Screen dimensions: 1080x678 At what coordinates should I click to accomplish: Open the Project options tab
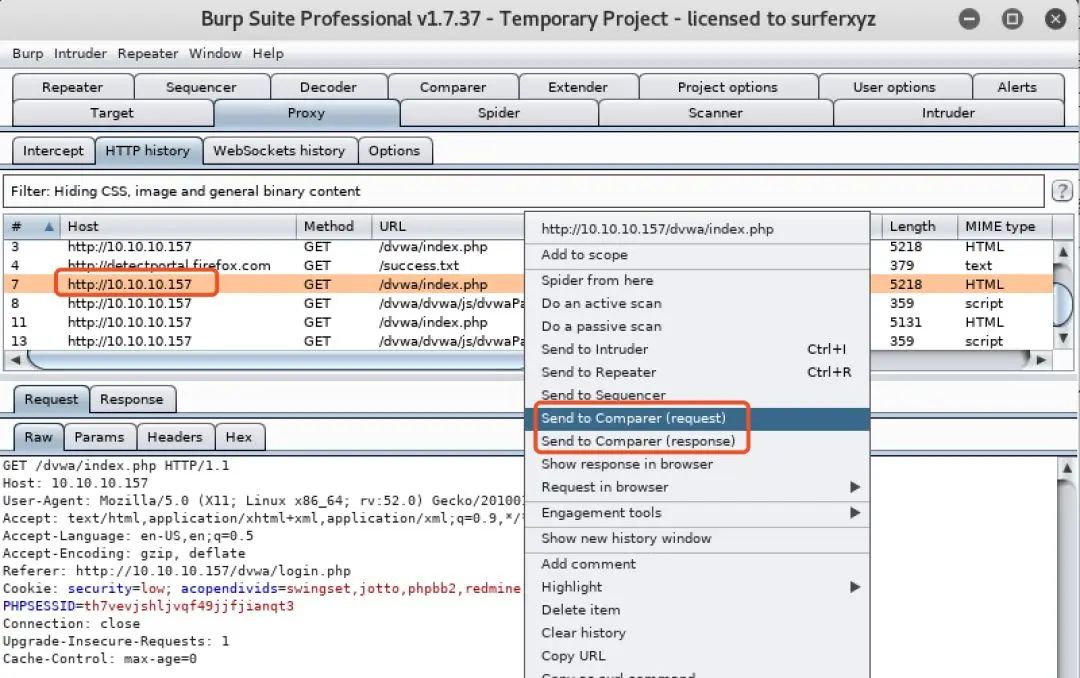tap(727, 87)
